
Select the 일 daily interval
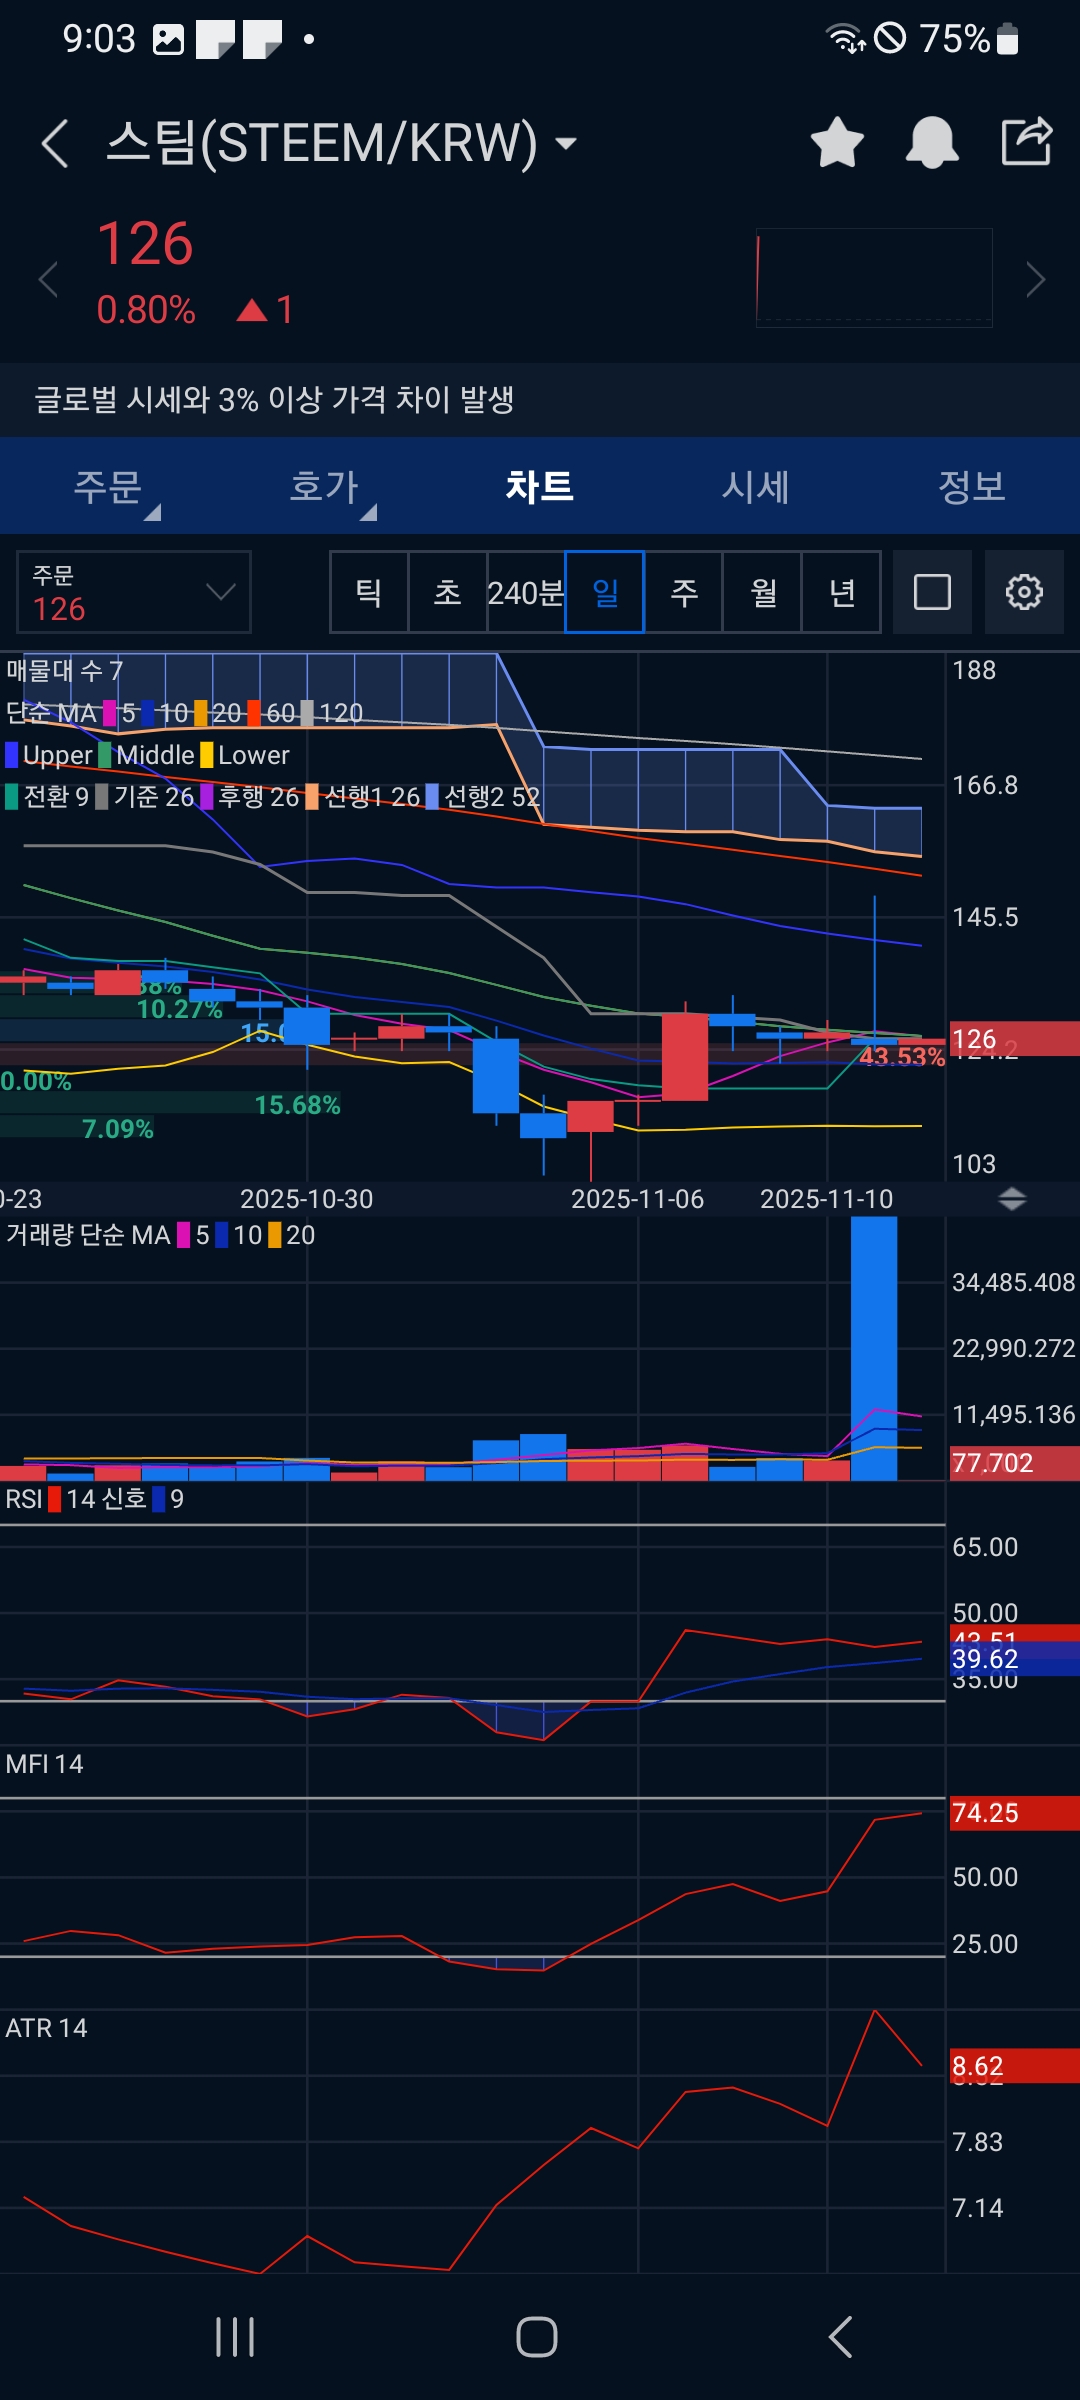click(x=605, y=592)
